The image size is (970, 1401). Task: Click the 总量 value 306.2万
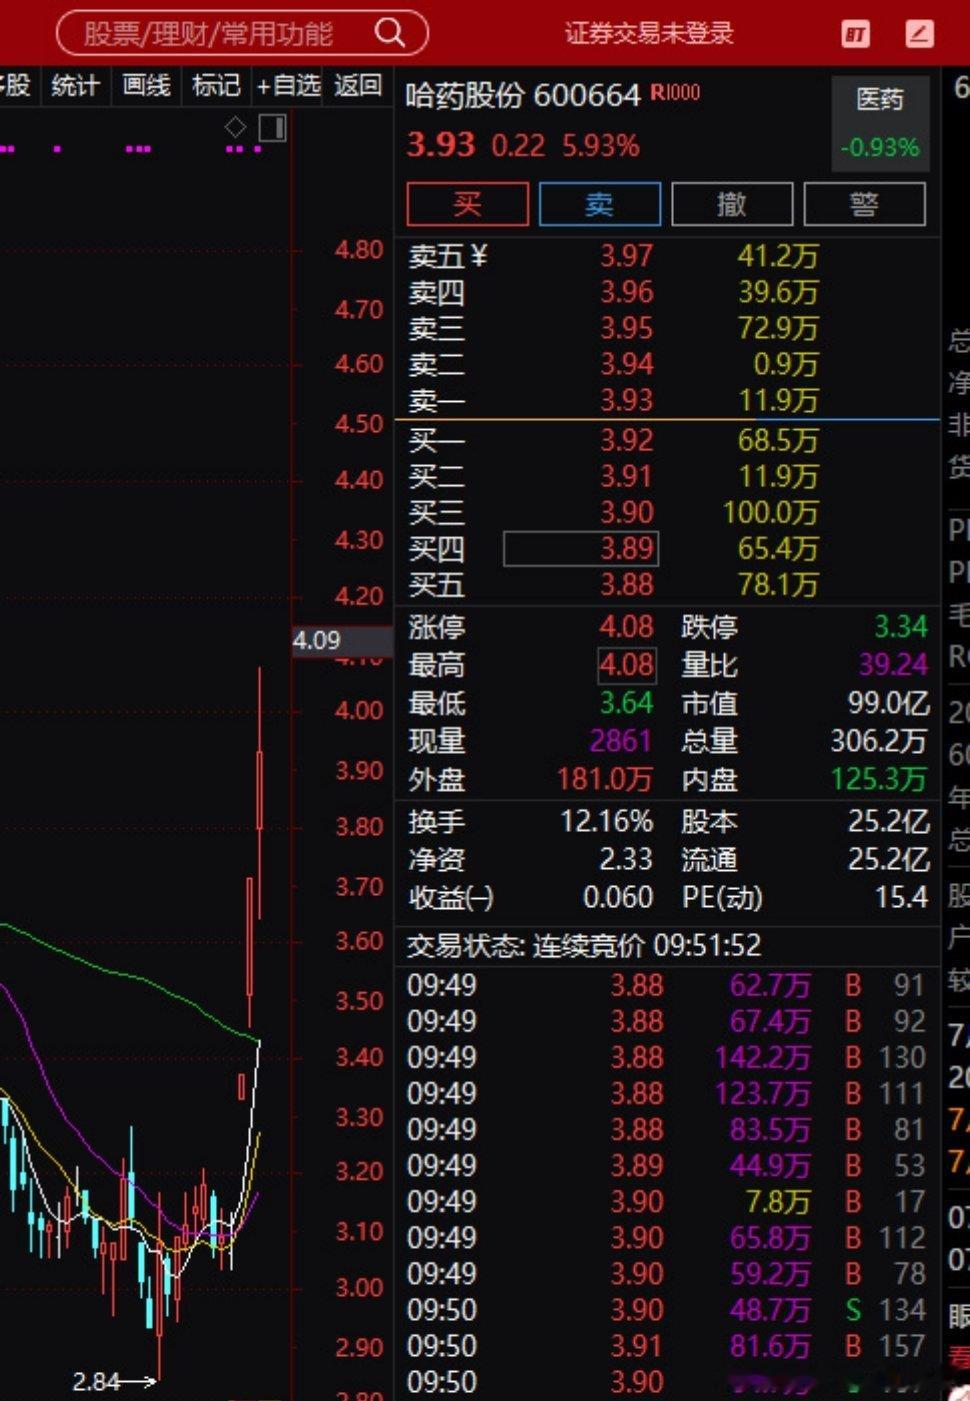click(x=879, y=741)
